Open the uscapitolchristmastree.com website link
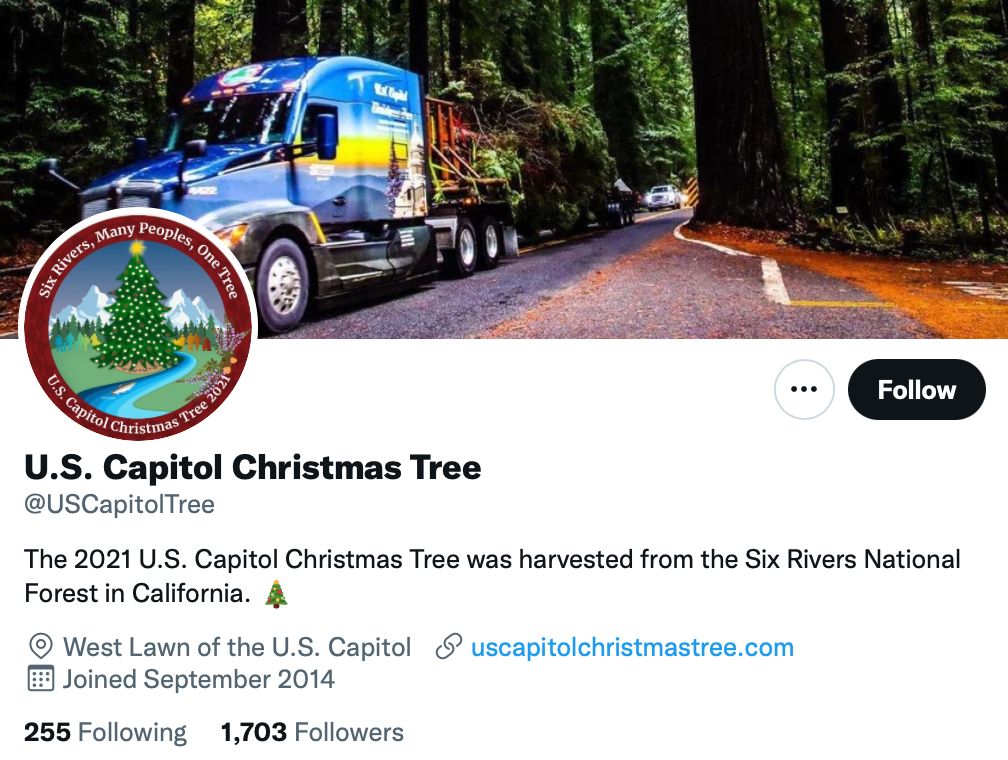This screenshot has width=1008, height=760. click(x=632, y=647)
